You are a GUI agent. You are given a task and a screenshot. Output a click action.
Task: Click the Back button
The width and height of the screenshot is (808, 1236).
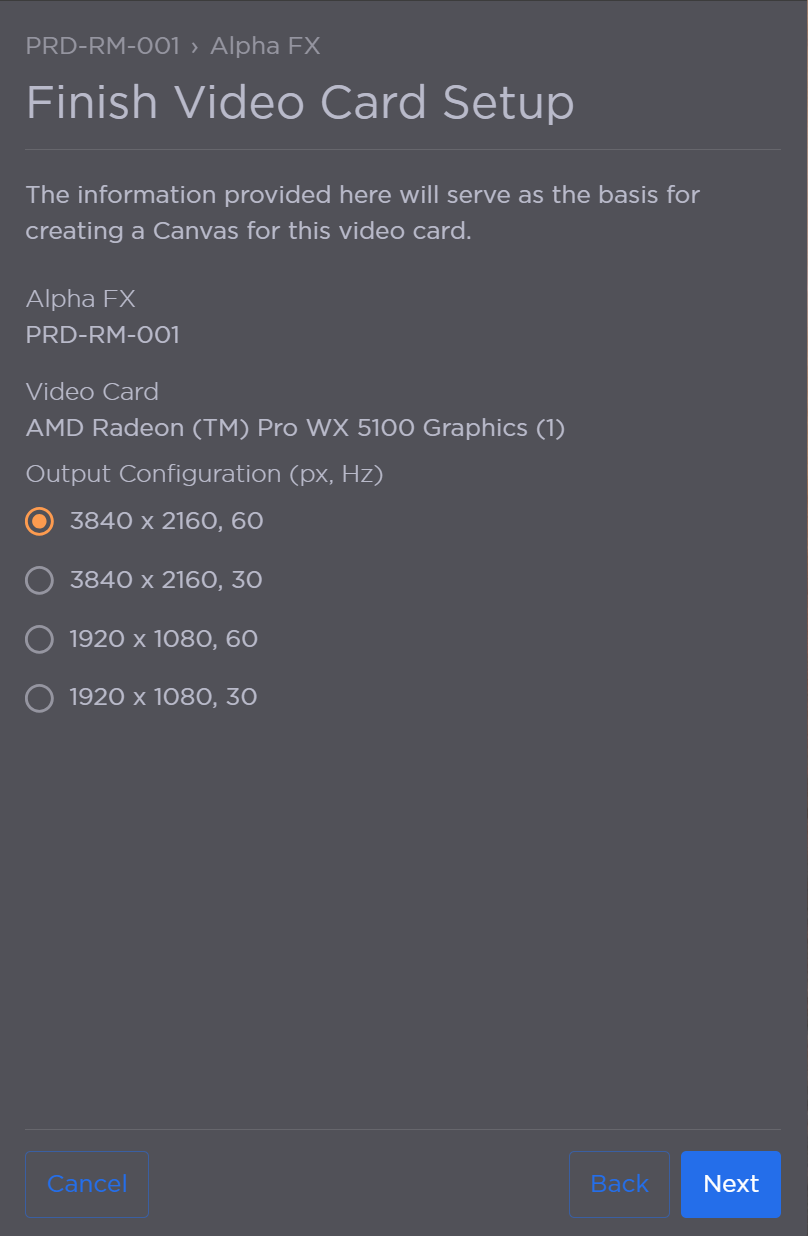click(x=619, y=1184)
